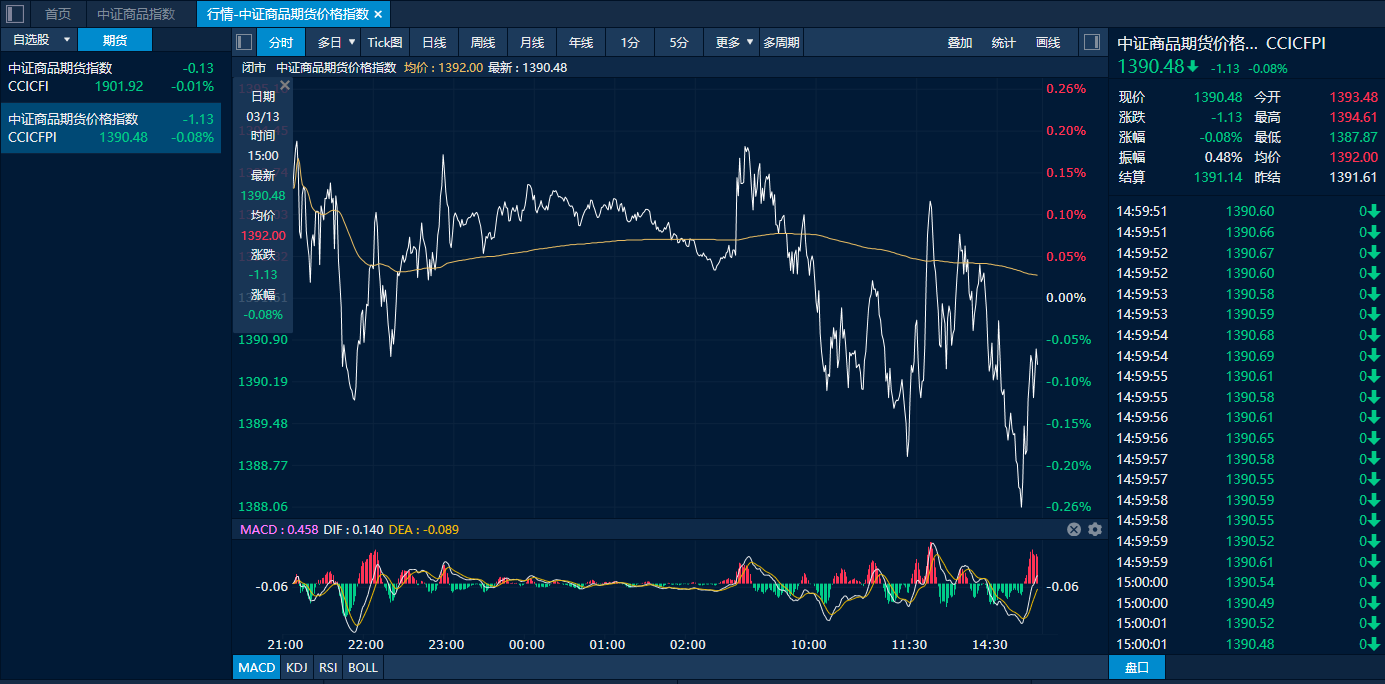Select CCICFI 中证商品期货指数 in watchlist
Image resolution: width=1385 pixels, height=684 pixels.
110,77
